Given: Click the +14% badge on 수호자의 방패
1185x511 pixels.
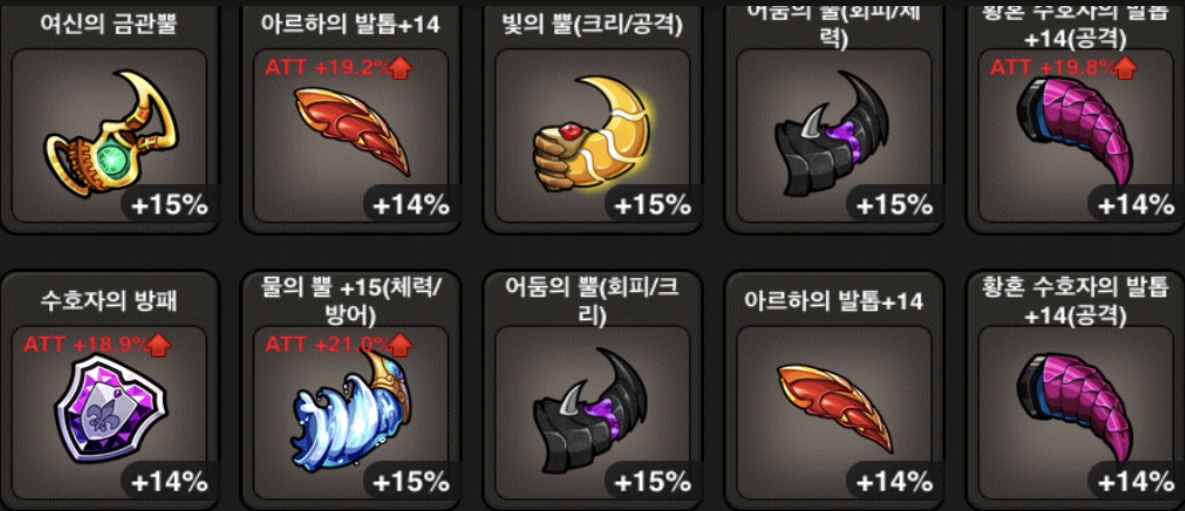Looking at the screenshot, I should click(170, 482).
